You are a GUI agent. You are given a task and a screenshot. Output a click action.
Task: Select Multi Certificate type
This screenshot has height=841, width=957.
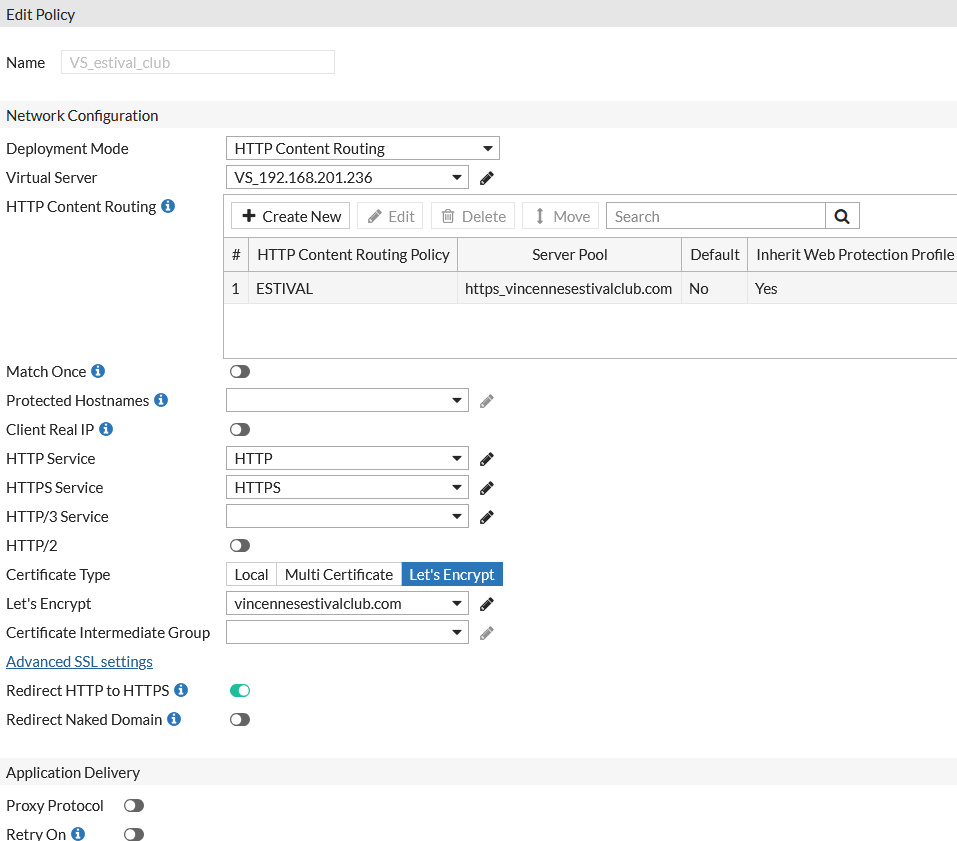pyautogui.click(x=339, y=574)
